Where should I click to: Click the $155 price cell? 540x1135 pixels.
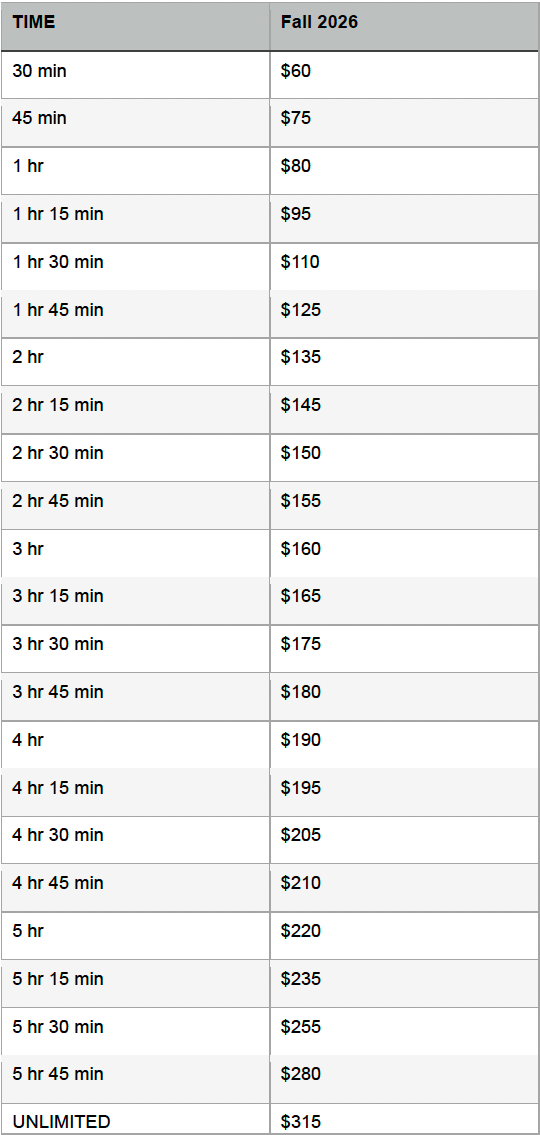tap(405, 505)
